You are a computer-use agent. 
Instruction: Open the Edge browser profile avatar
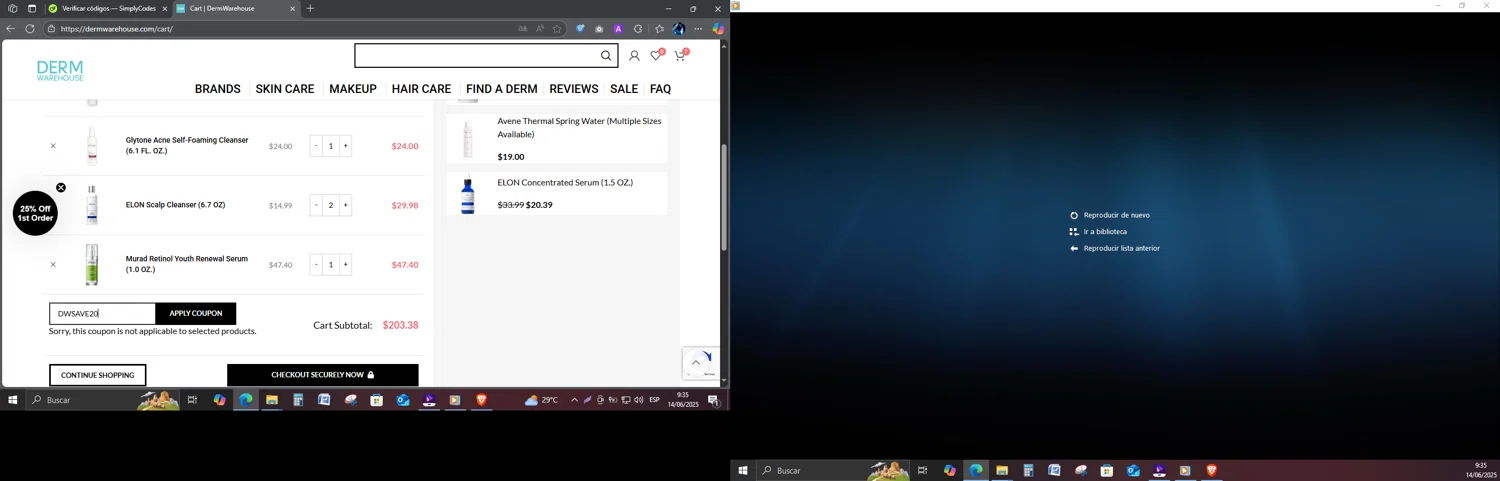679,29
